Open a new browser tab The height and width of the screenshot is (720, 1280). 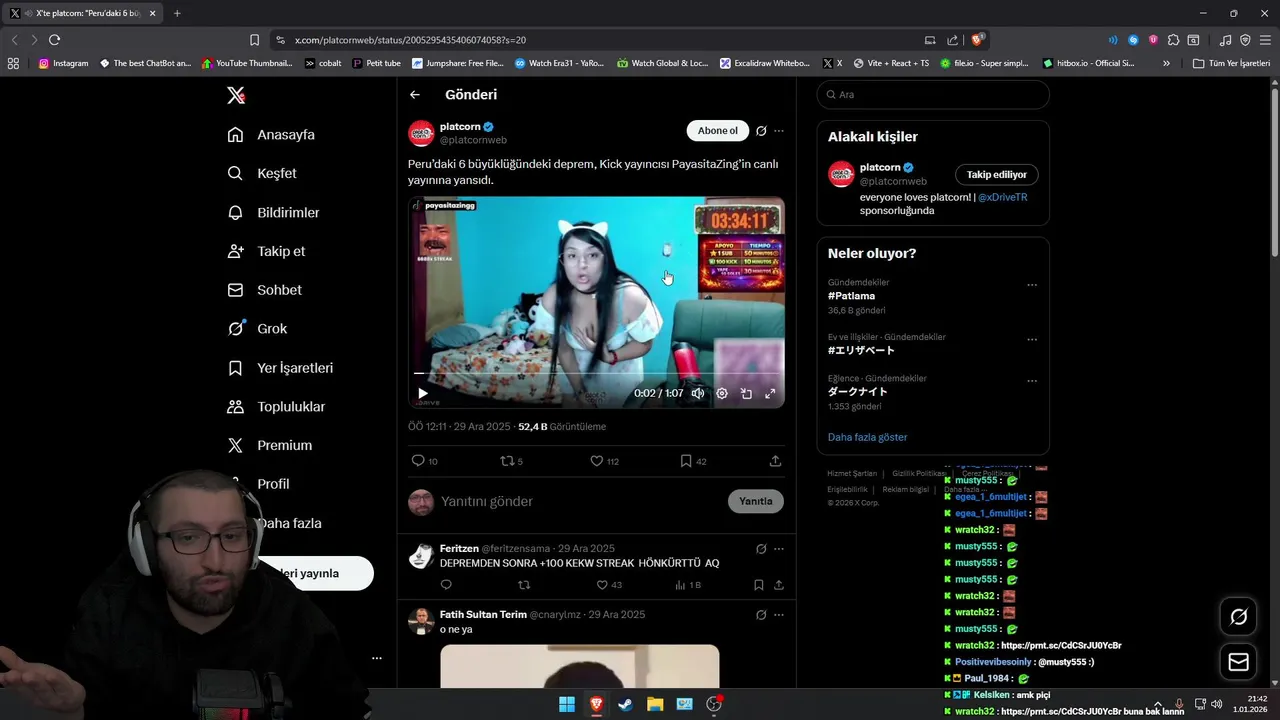point(177,13)
